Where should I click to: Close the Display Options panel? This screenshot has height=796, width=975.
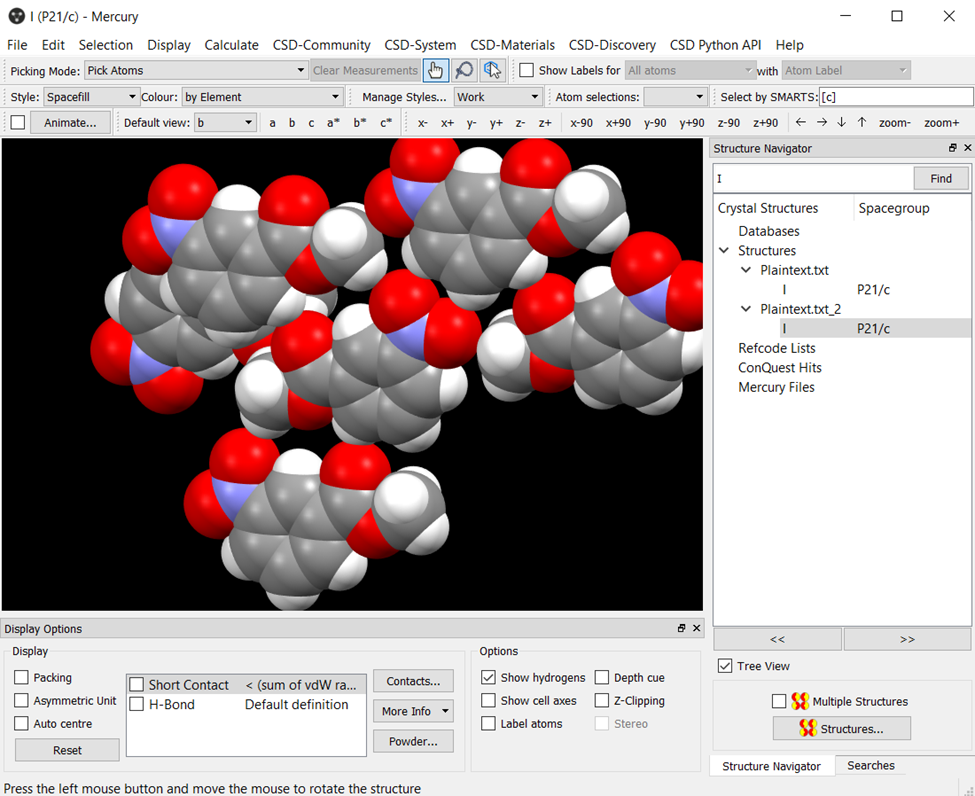[x=697, y=629]
